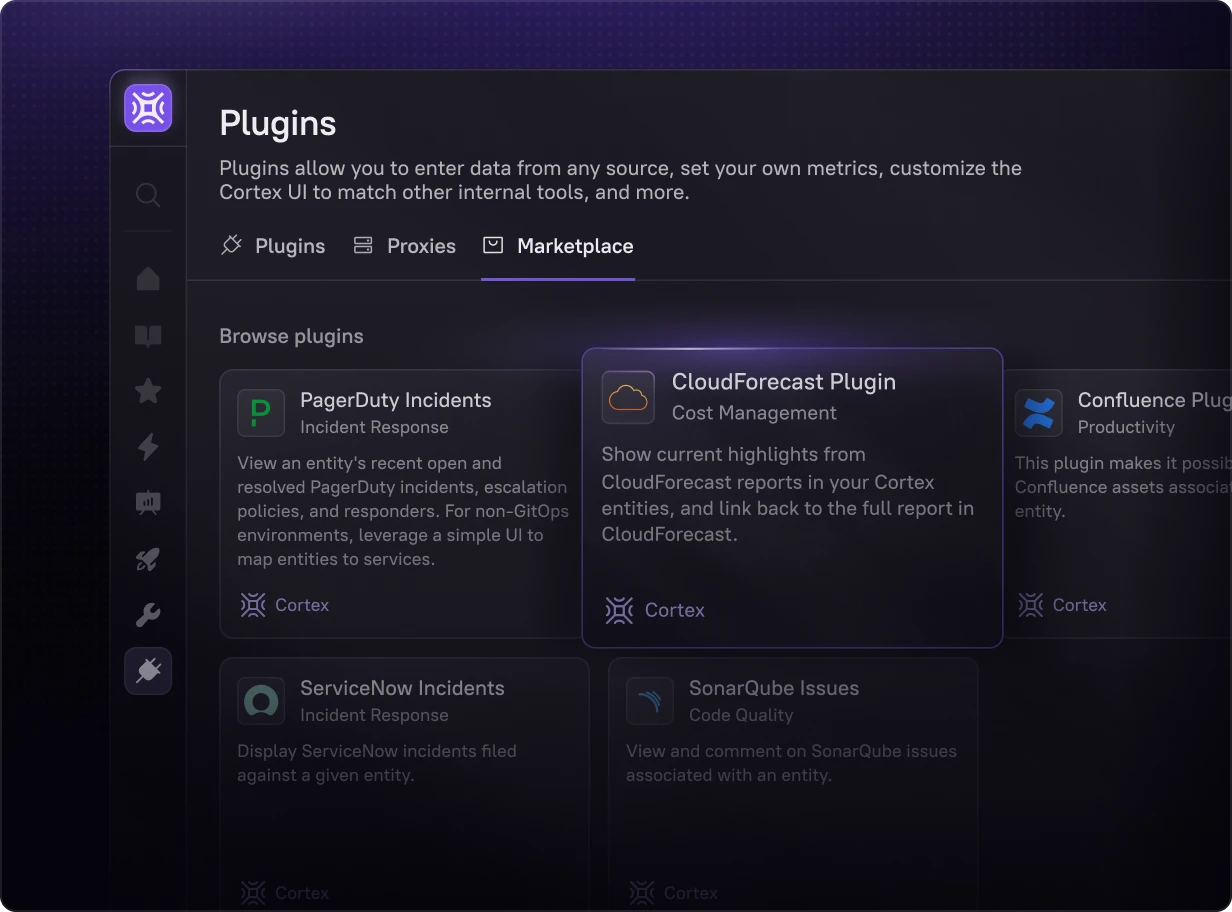Click the CloudForecast orange cloud icon

coord(628,397)
